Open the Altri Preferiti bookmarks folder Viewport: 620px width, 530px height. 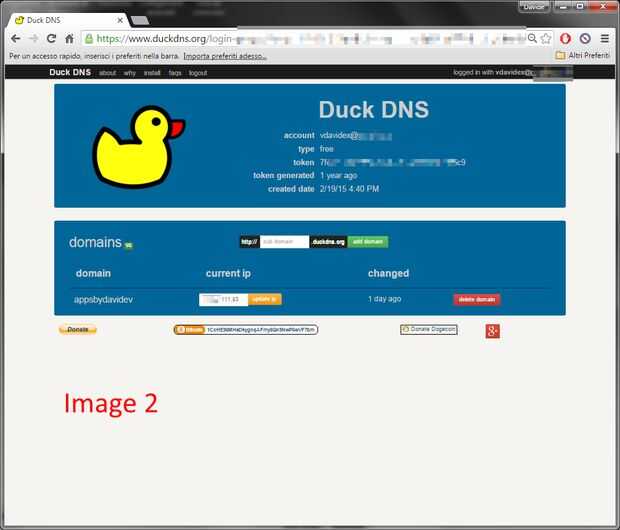[582, 55]
